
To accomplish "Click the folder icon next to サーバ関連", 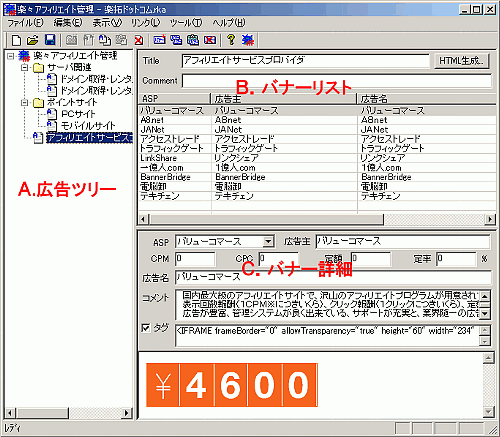I will click(39, 68).
